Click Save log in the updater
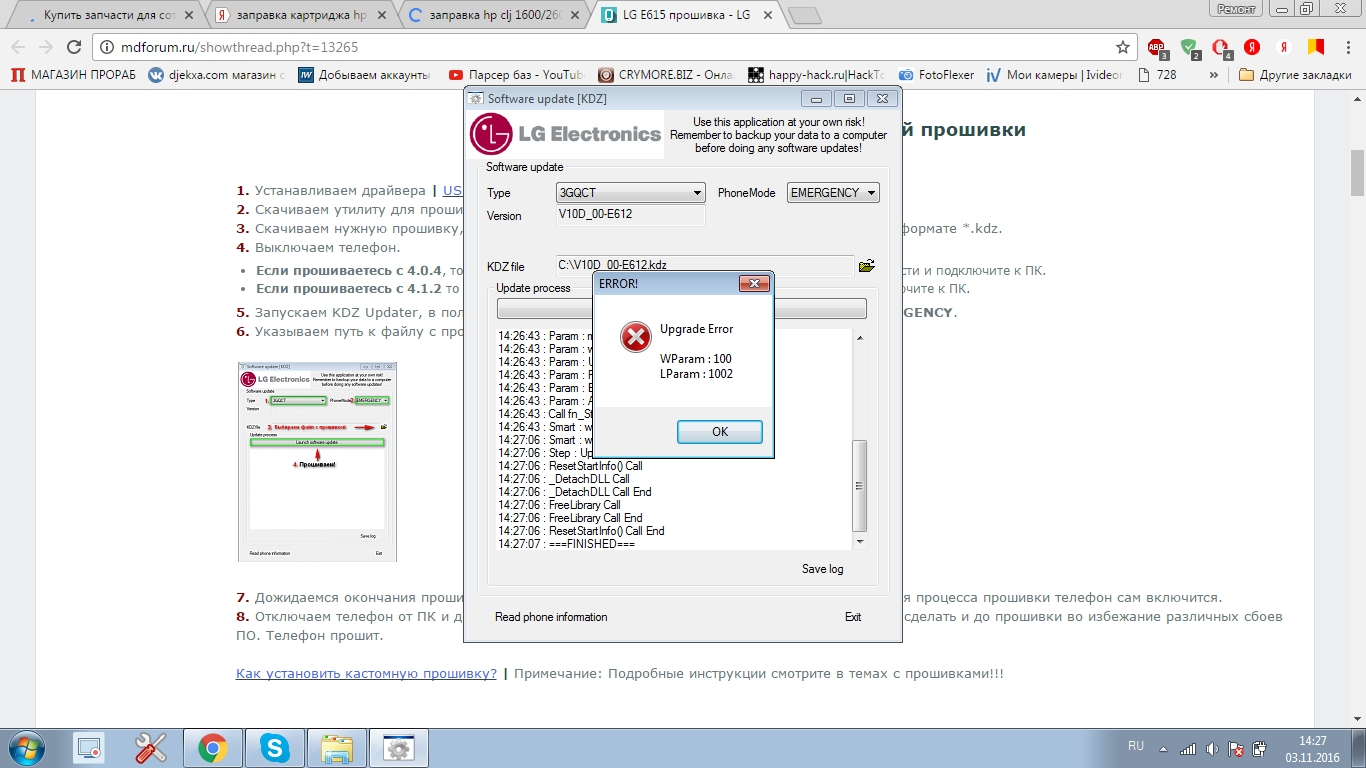Image resolution: width=1366 pixels, height=768 pixels. pos(822,569)
